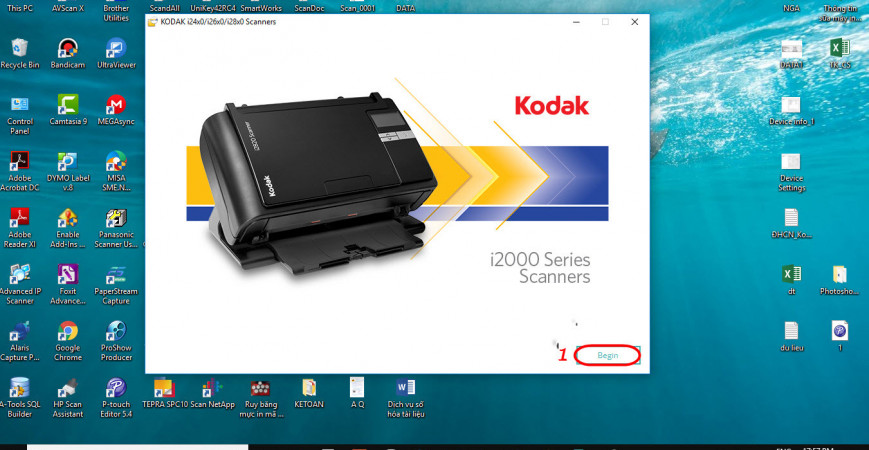The height and width of the screenshot is (450, 869).
Task: Open the TK_CS Excel file icon
Action: click(x=839, y=54)
